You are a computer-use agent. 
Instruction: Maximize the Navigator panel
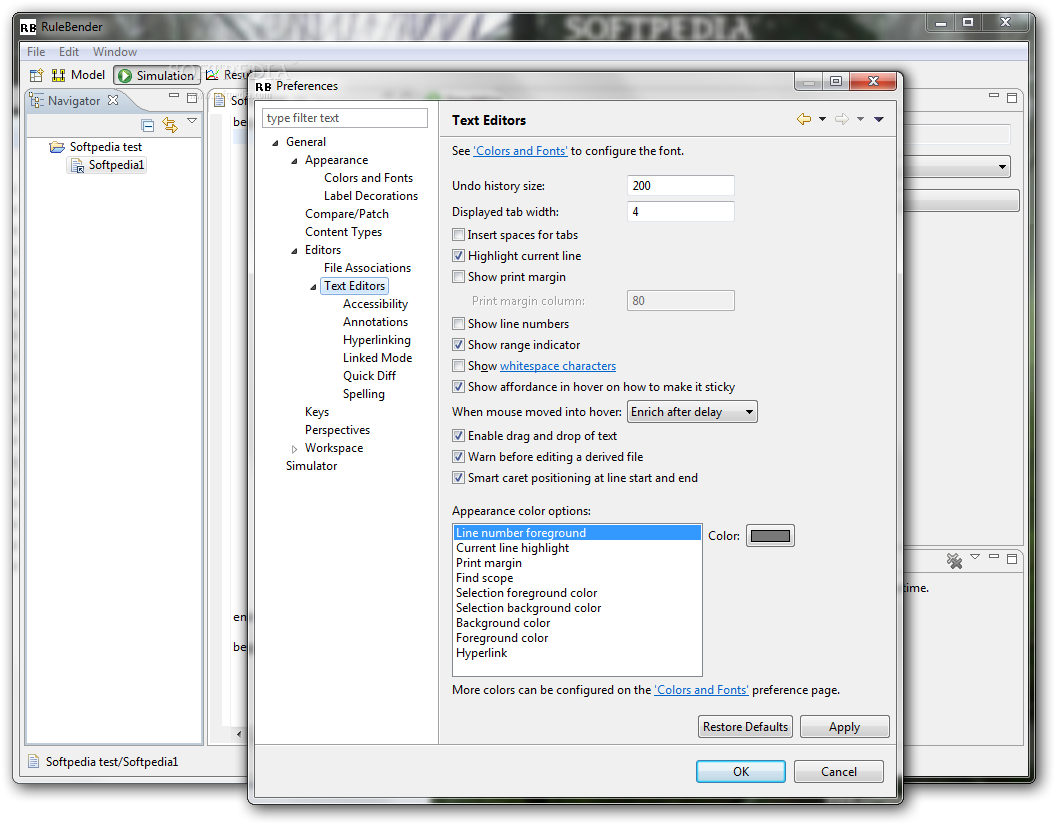point(192,98)
